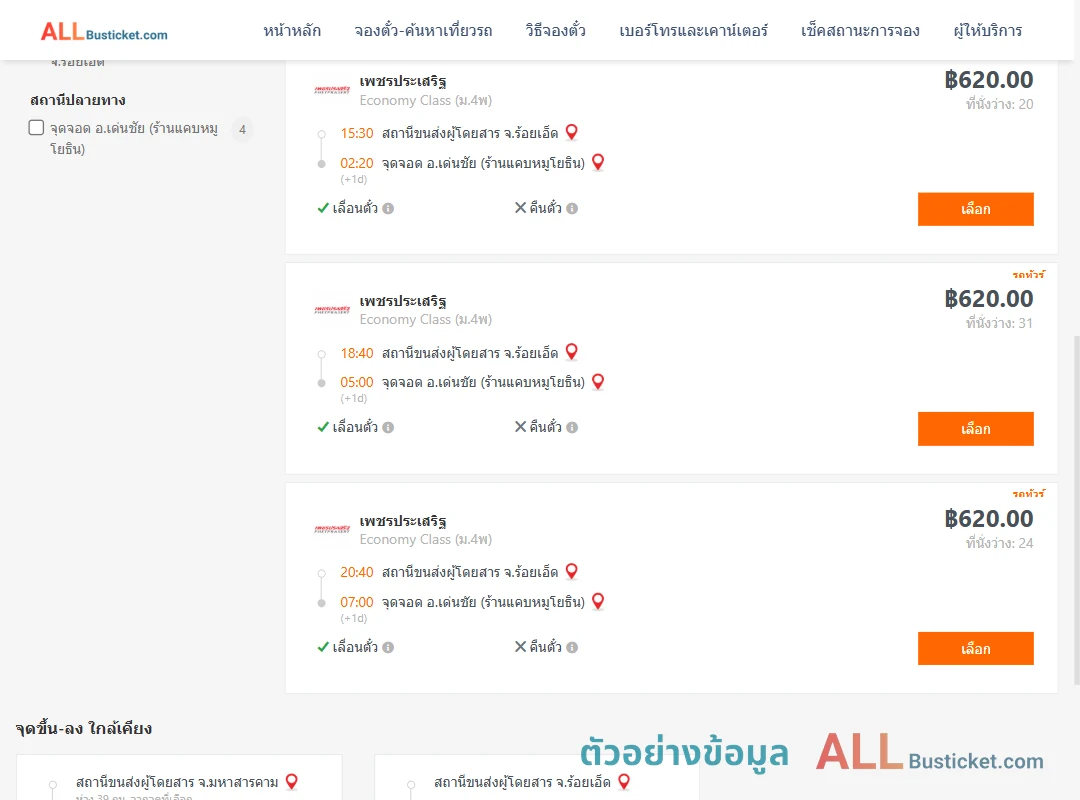Click refund info icon on 20:40 trip
1080x800 pixels.
(572, 647)
